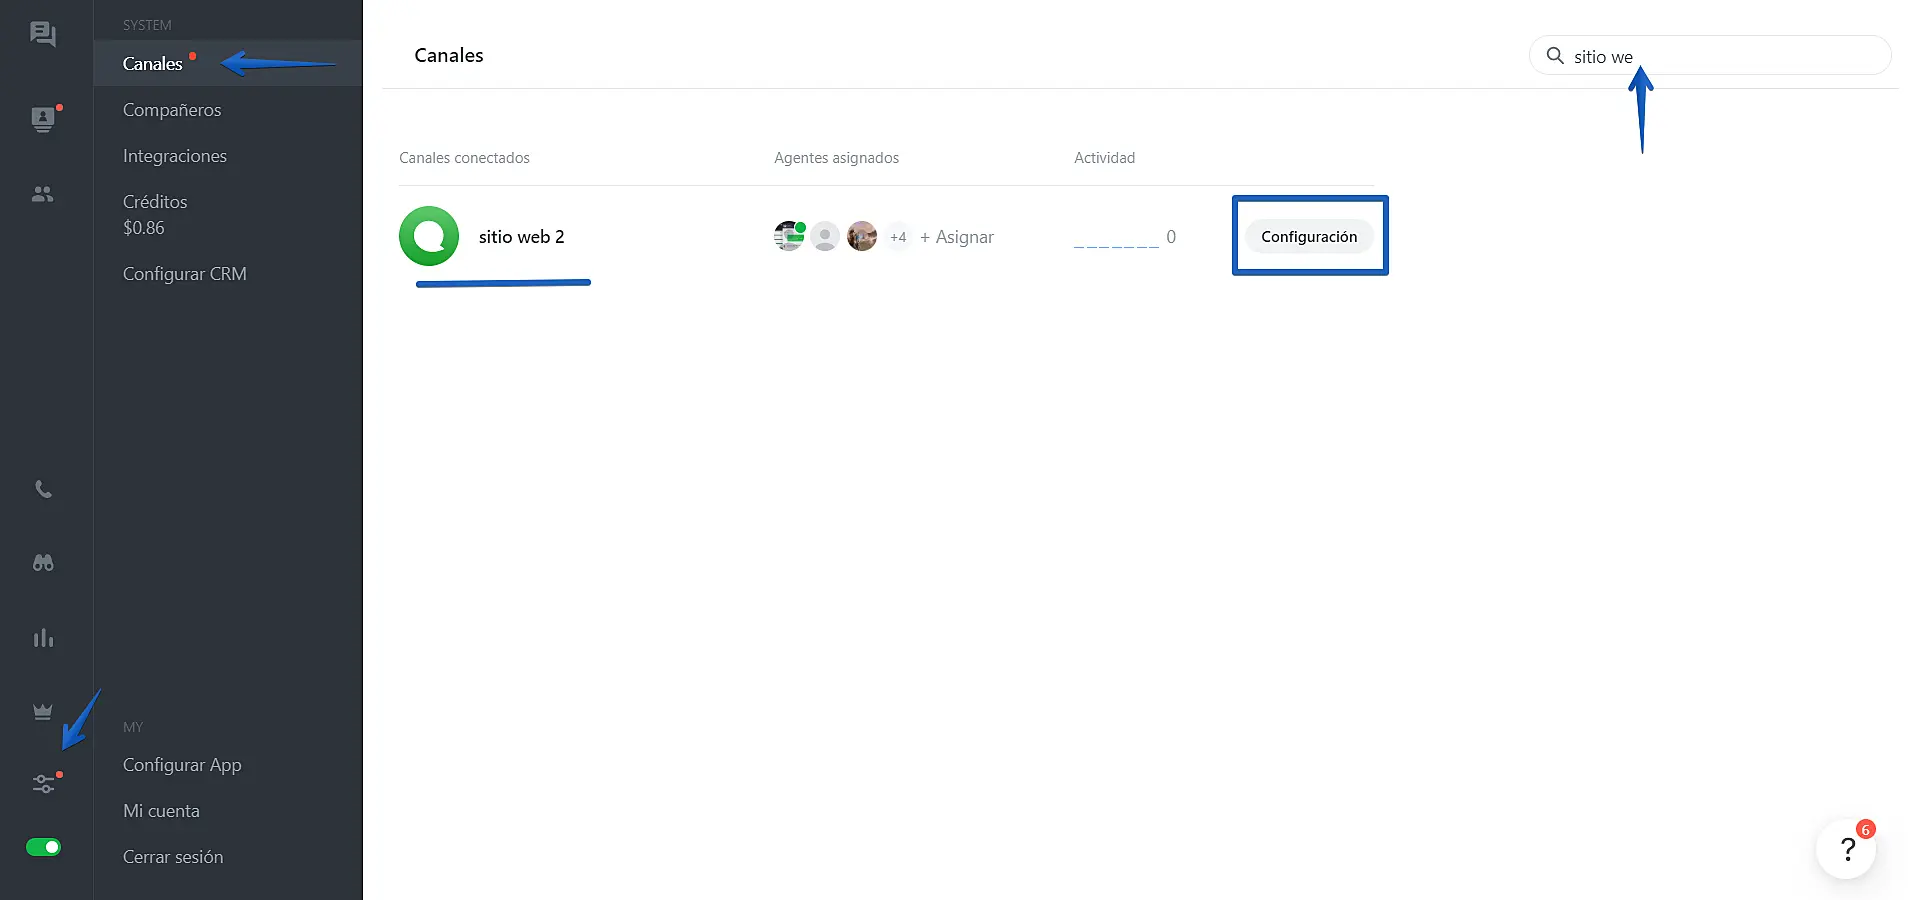This screenshot has width=1908, height=900.
Task: Open the statistics bar chart icon
Action: (x=43, y=637)
